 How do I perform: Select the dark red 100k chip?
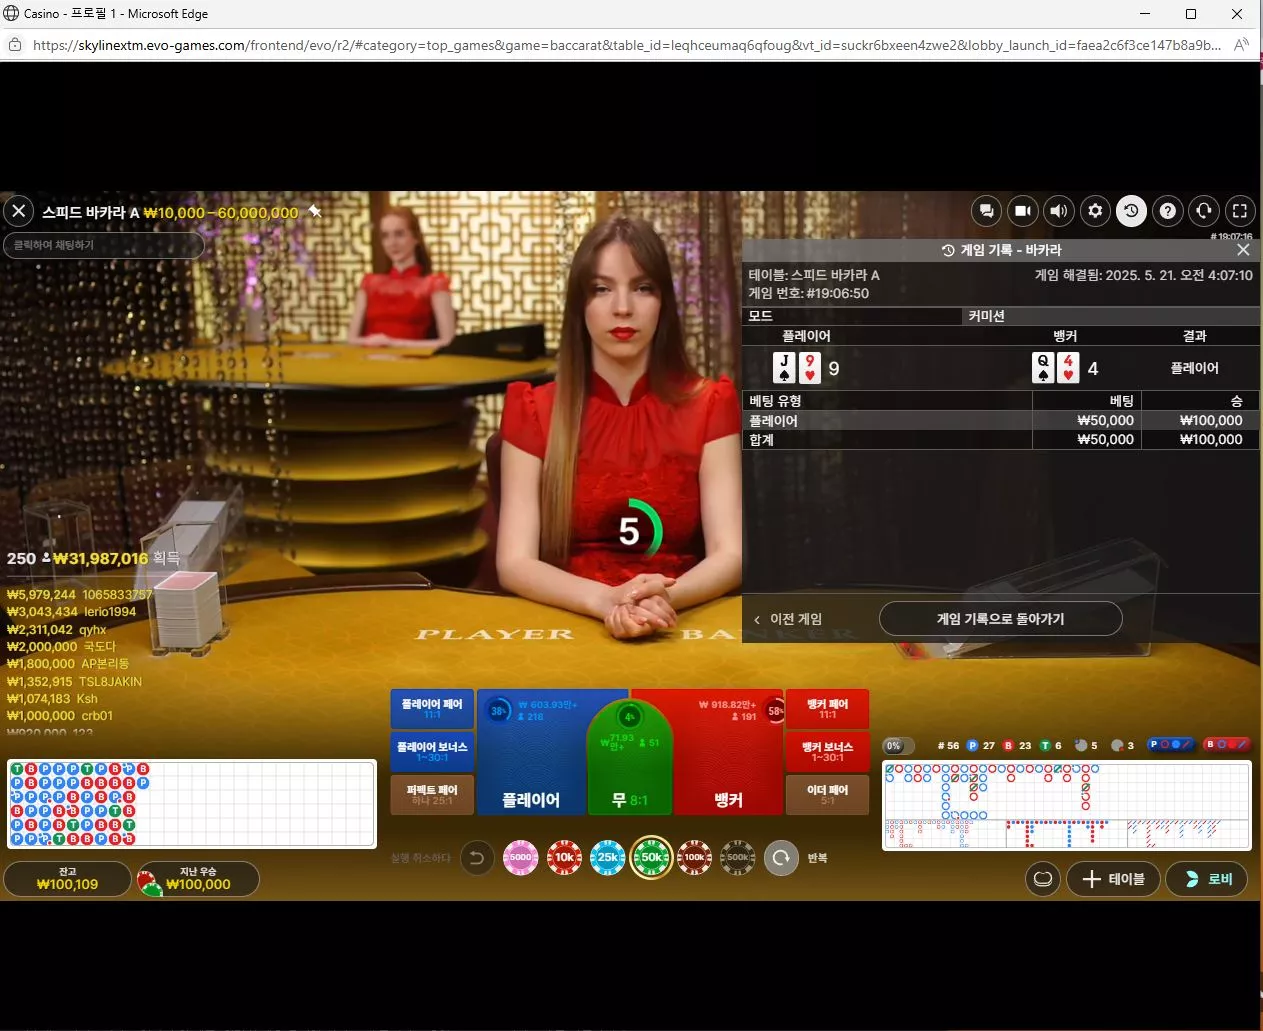694,858
